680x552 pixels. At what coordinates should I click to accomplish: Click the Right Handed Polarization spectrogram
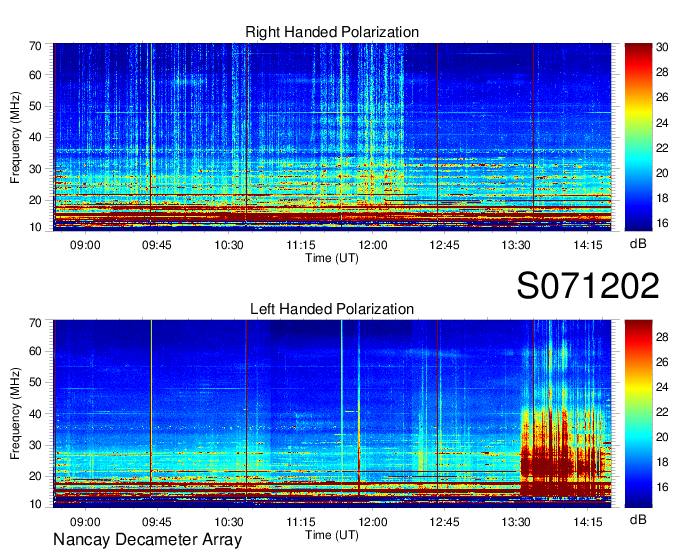point(332,136)
